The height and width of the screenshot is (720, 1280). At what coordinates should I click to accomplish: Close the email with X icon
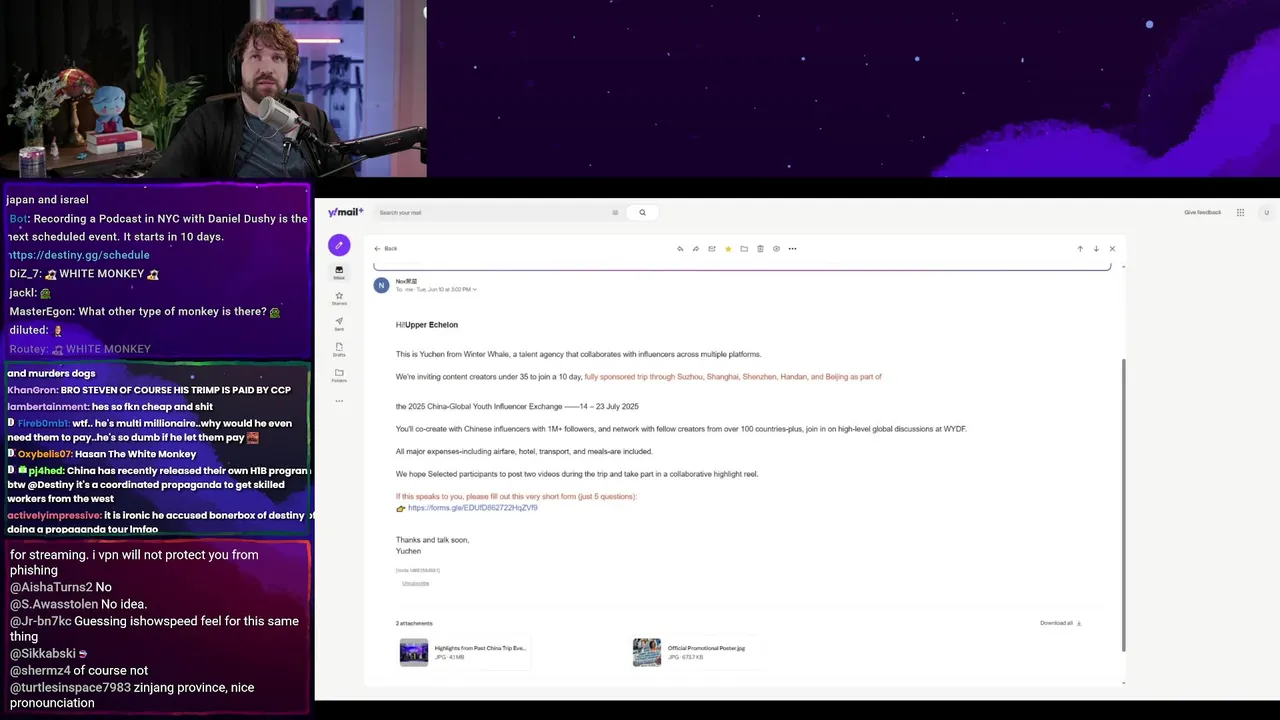pos(1112,248)
